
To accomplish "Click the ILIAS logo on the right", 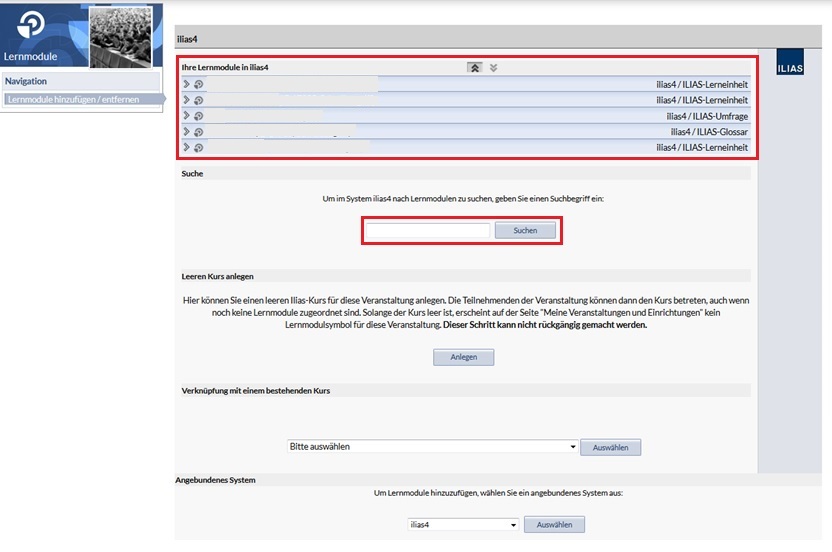I will tap(790, 68).
